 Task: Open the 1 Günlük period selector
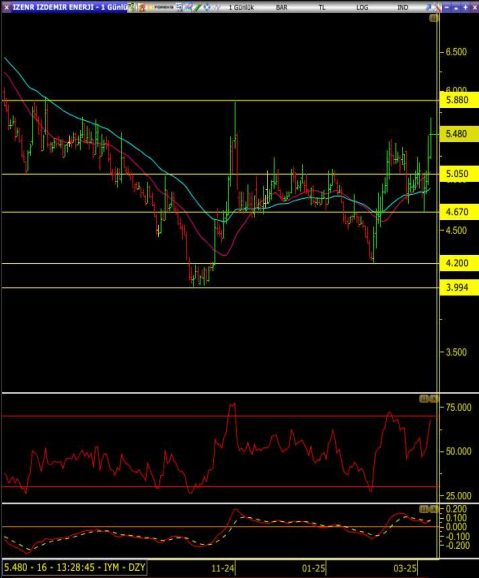[241, 7]
